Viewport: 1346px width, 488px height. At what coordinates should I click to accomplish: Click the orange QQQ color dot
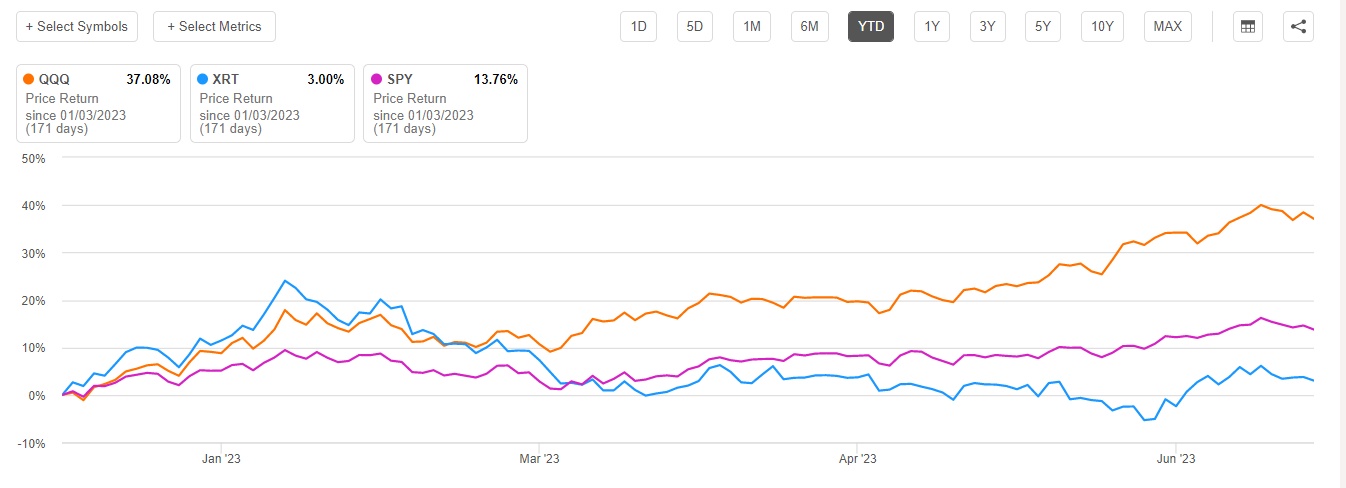28,80
